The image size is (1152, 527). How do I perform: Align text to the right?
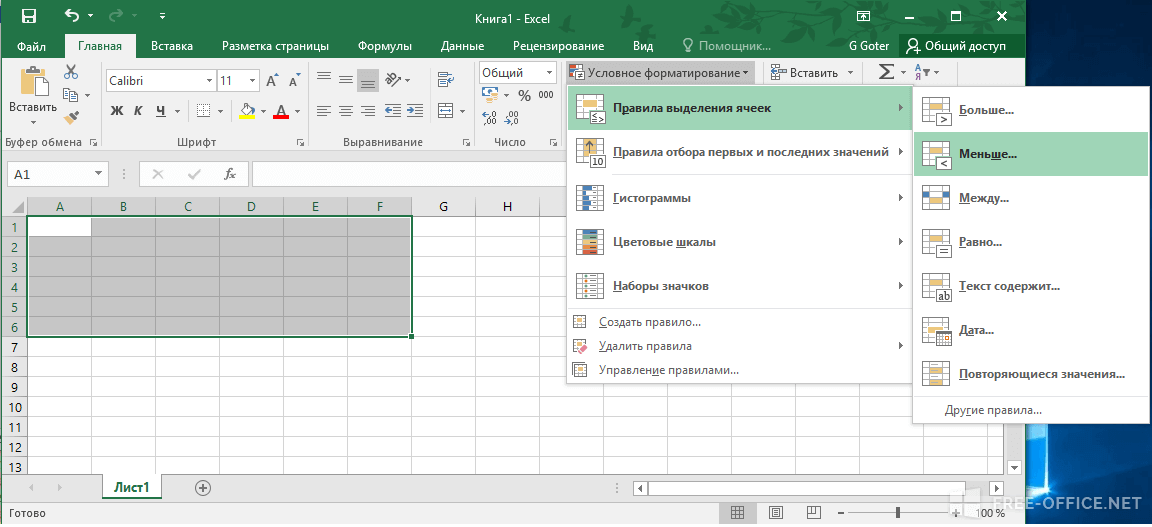tap(368, 111)
